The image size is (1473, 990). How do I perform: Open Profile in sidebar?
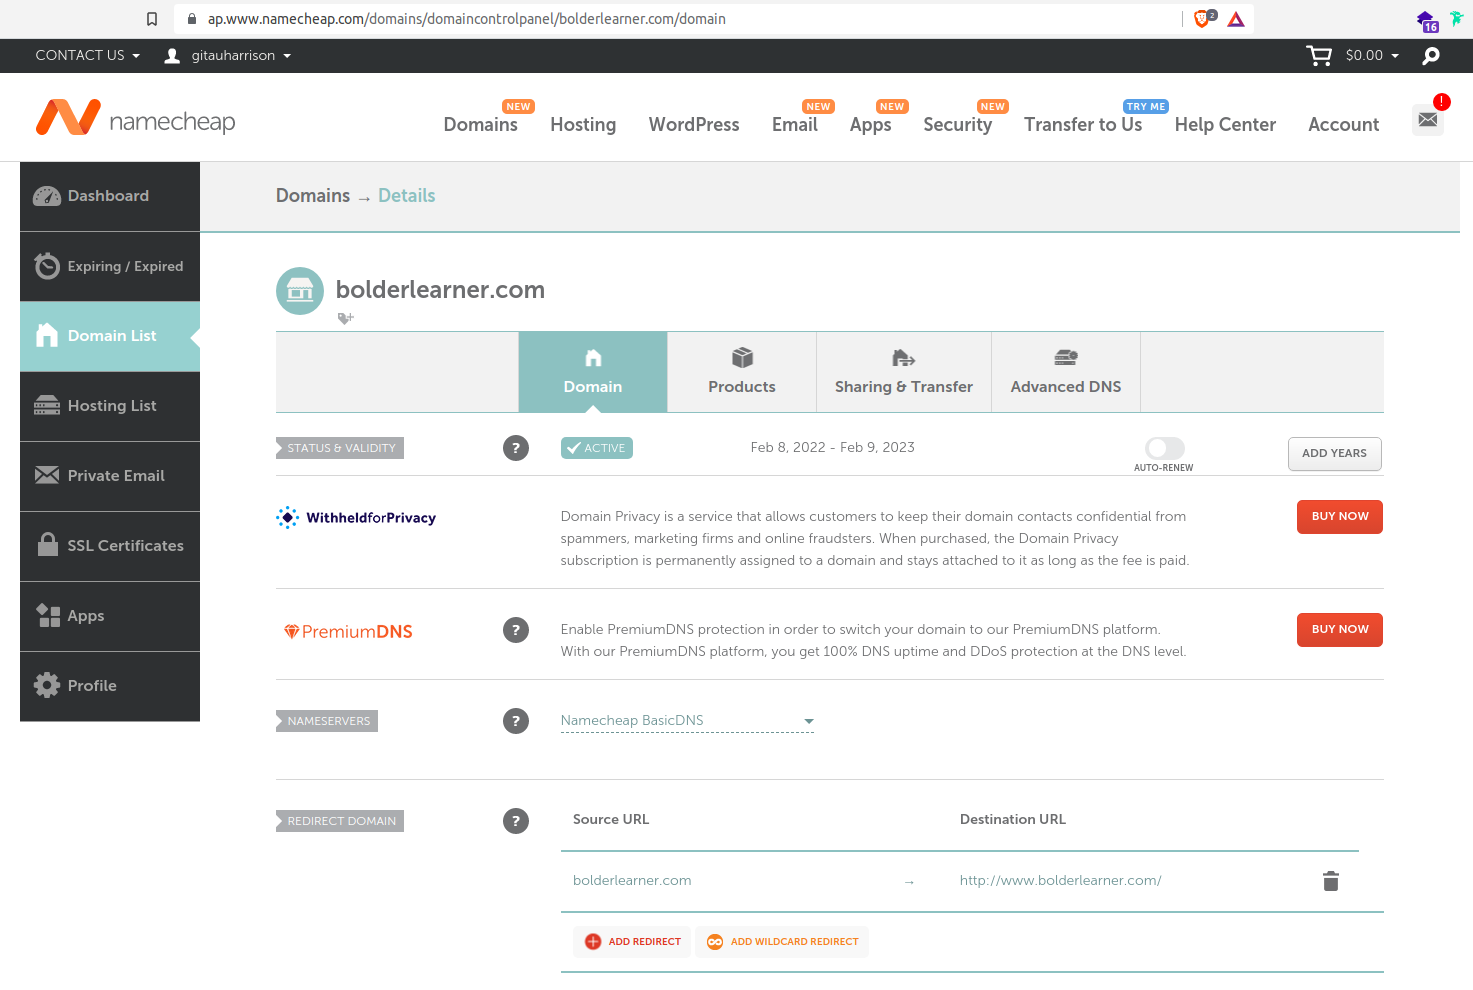[x=110, y=687]
